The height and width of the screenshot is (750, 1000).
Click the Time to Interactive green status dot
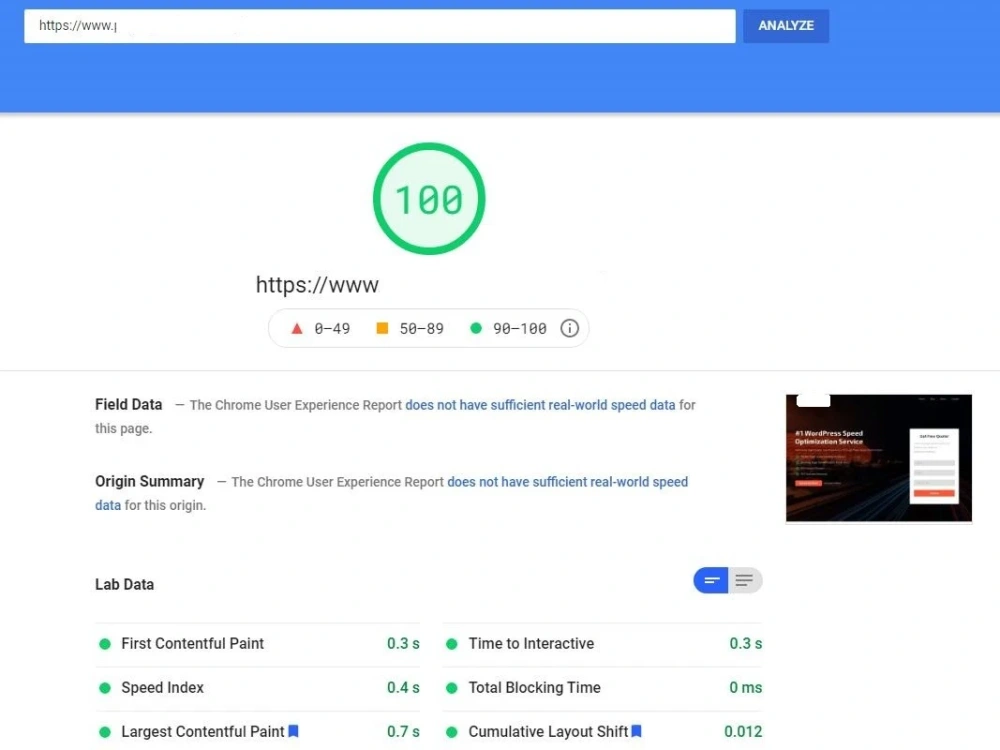click(452, 644)
